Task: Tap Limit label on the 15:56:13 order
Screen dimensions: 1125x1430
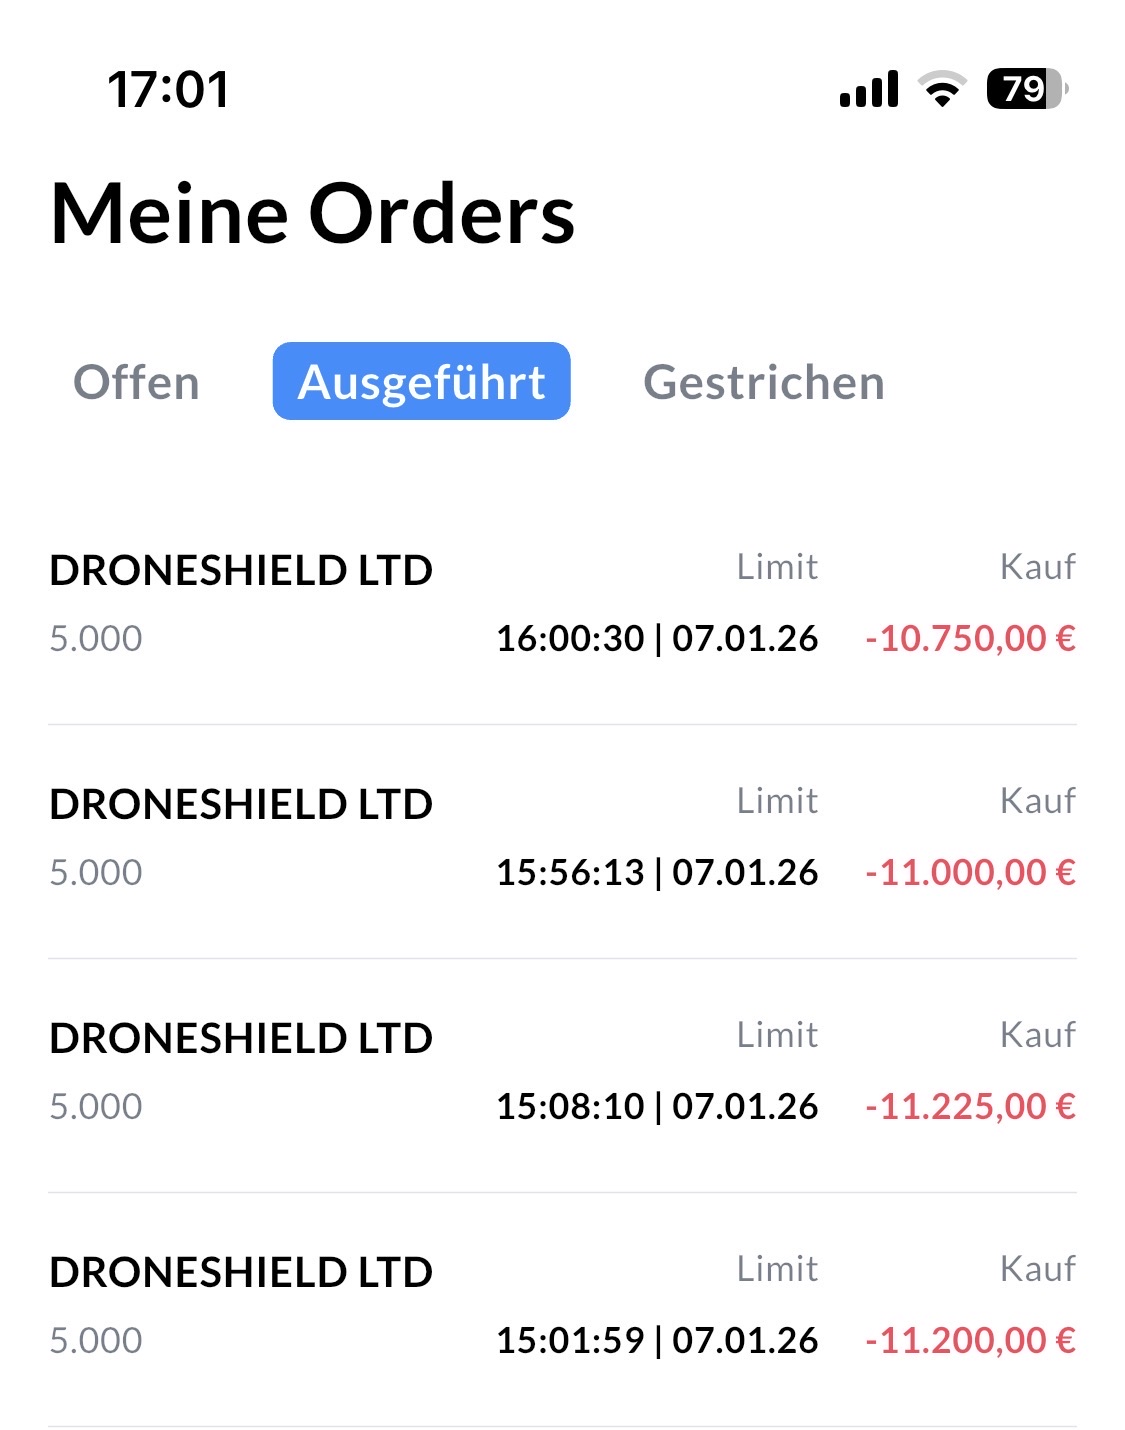Action: click(x=777, y=801)
